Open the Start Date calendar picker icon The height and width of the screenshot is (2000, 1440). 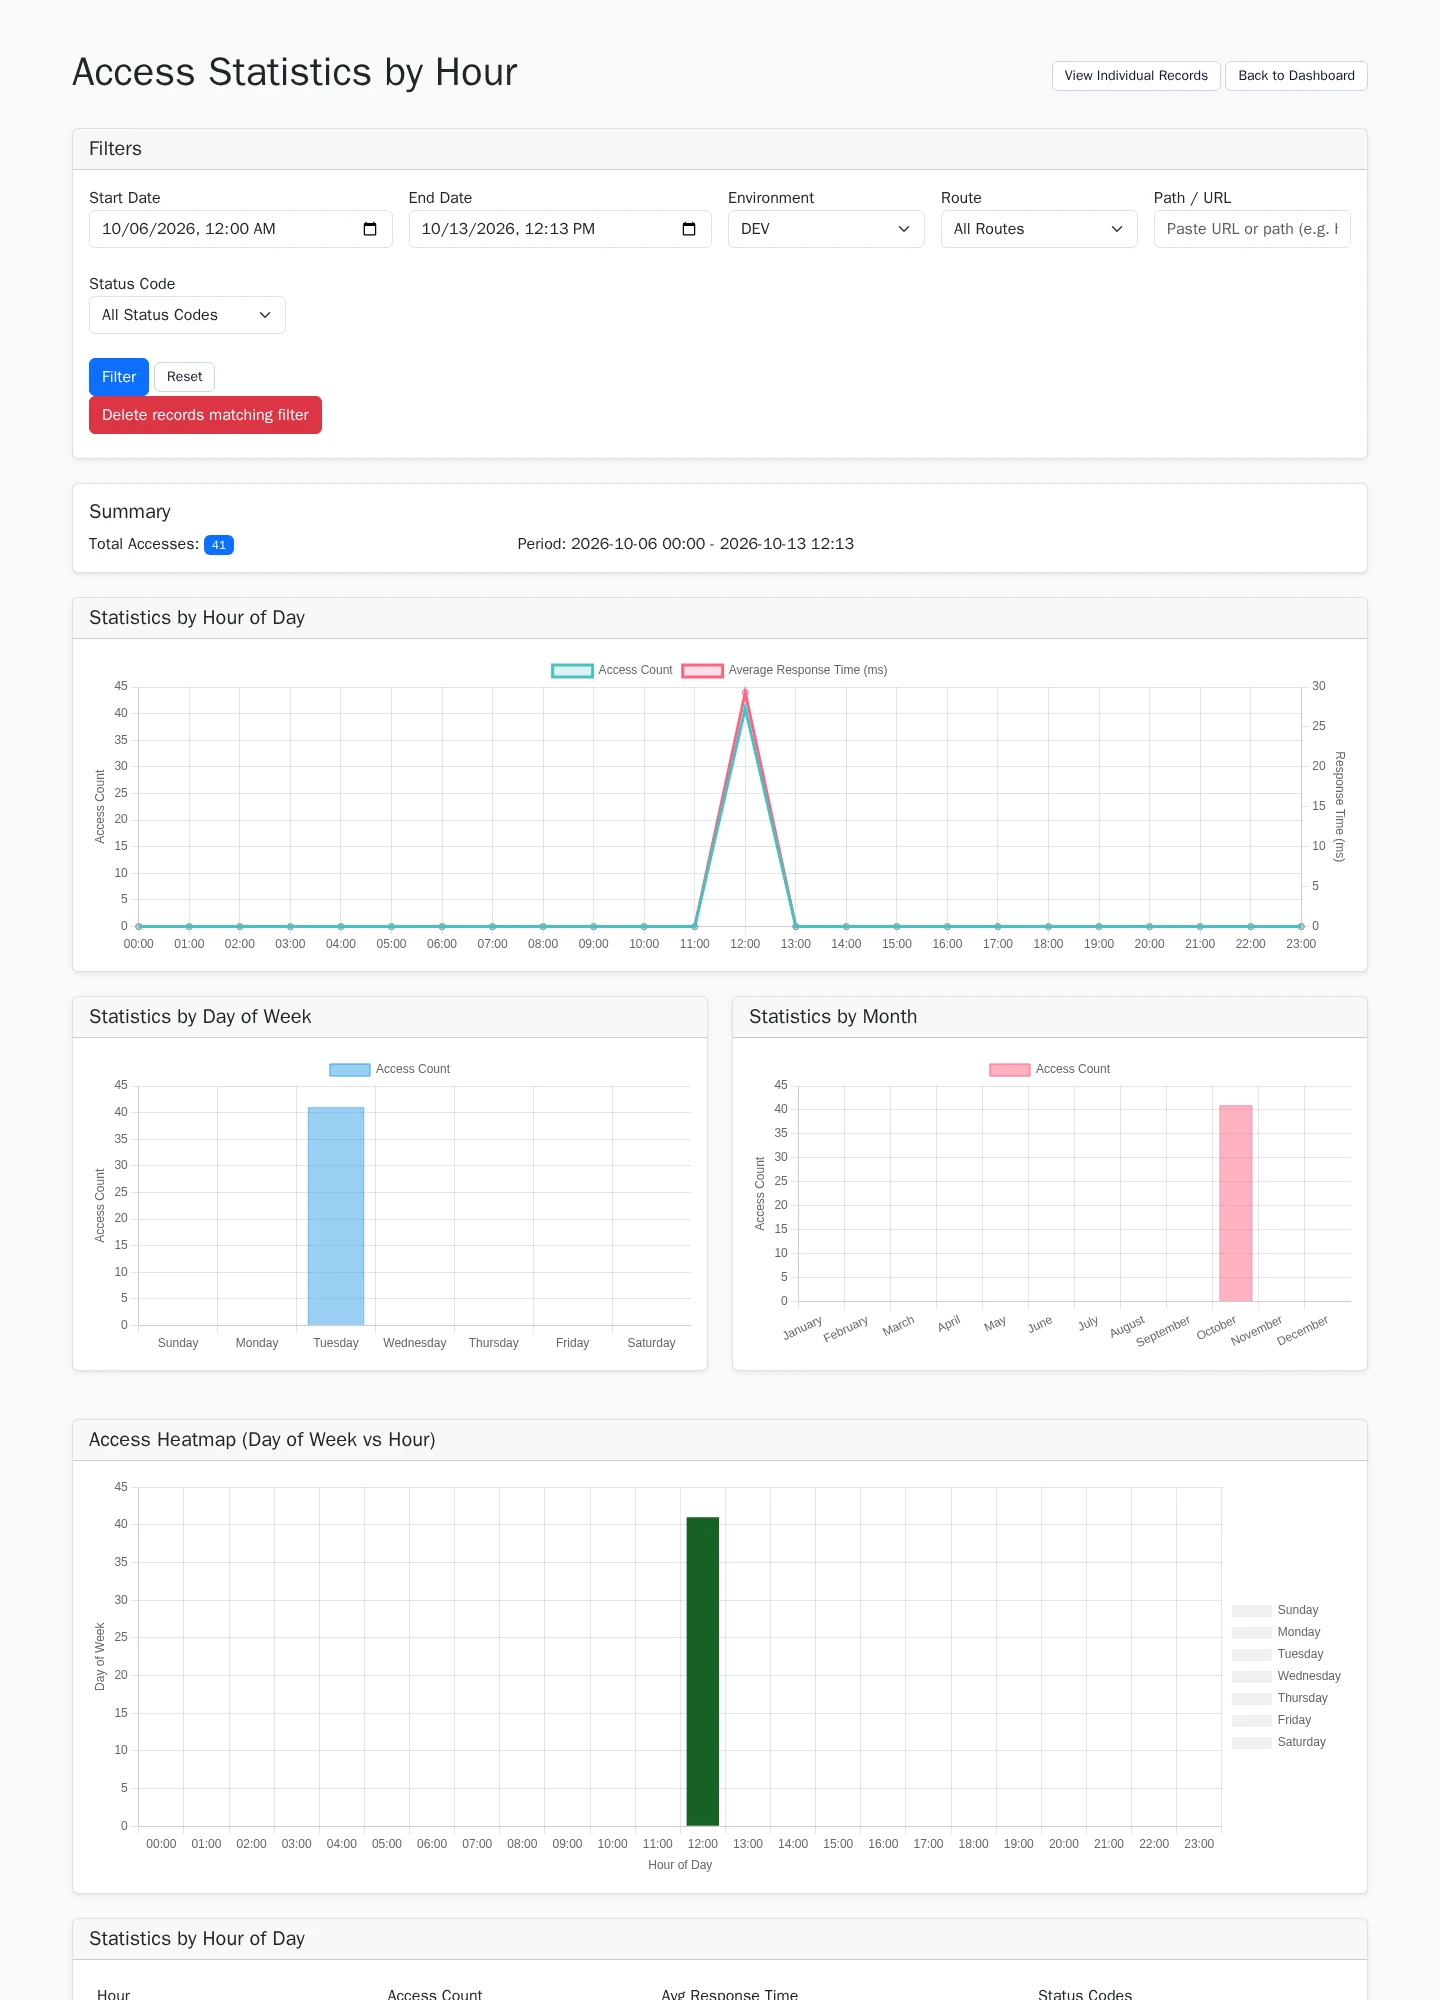[x=370, y=229]
